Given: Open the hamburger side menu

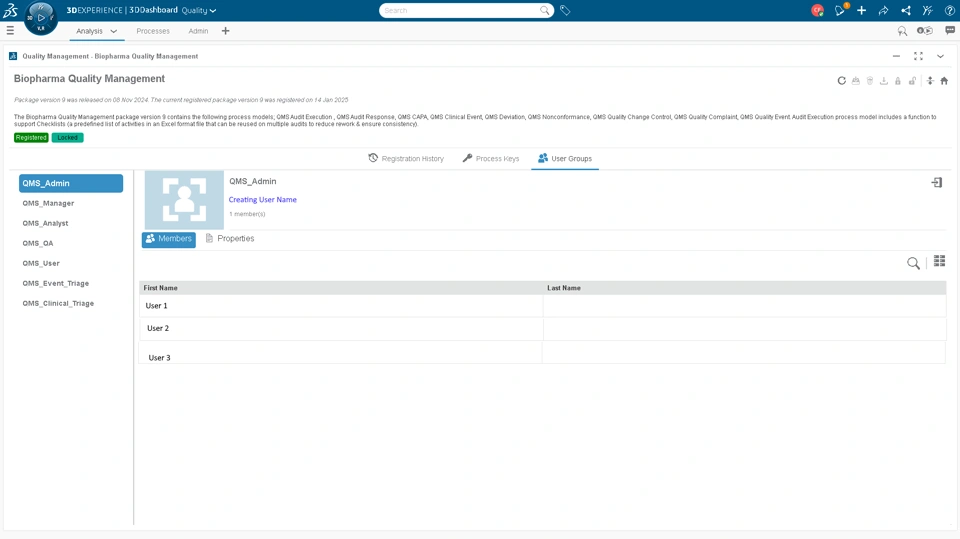Looking at the screenshot, I should 10,31.
